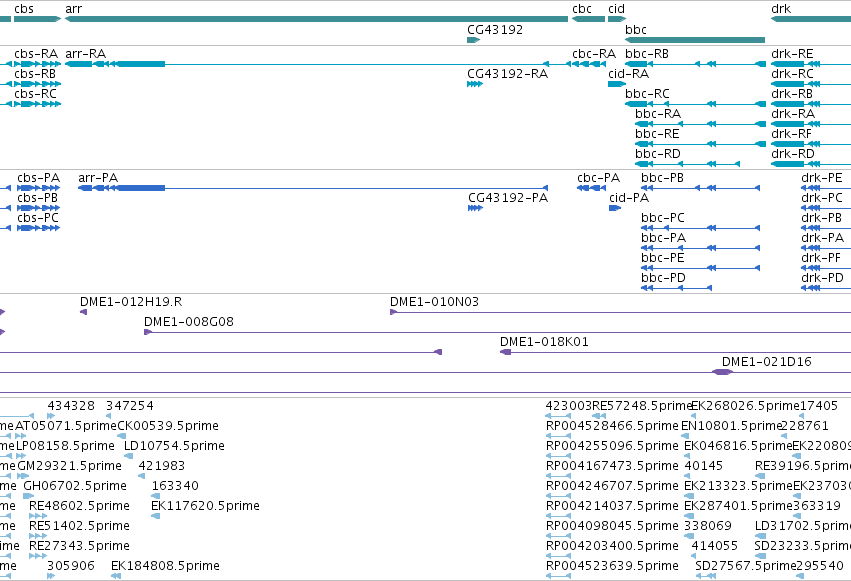Screen dimensions: 851x581
Task: Click the DME1-012H19.R clone arrow
Action: 84,312
